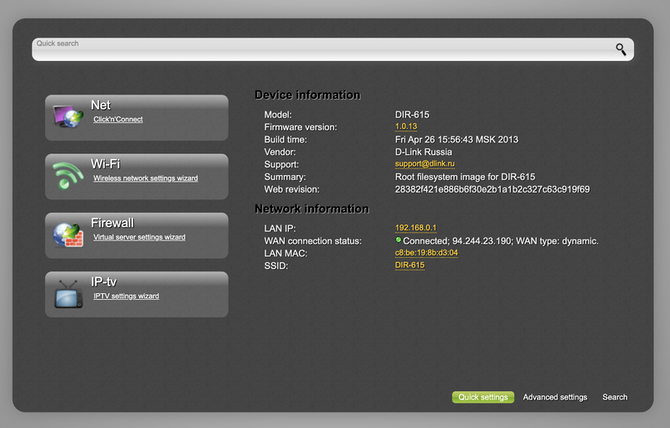Image resolution: width=670 pixels, height=428 pixels.
Task: Click the green WAN connected status dot
Action: tap(398, 240)
